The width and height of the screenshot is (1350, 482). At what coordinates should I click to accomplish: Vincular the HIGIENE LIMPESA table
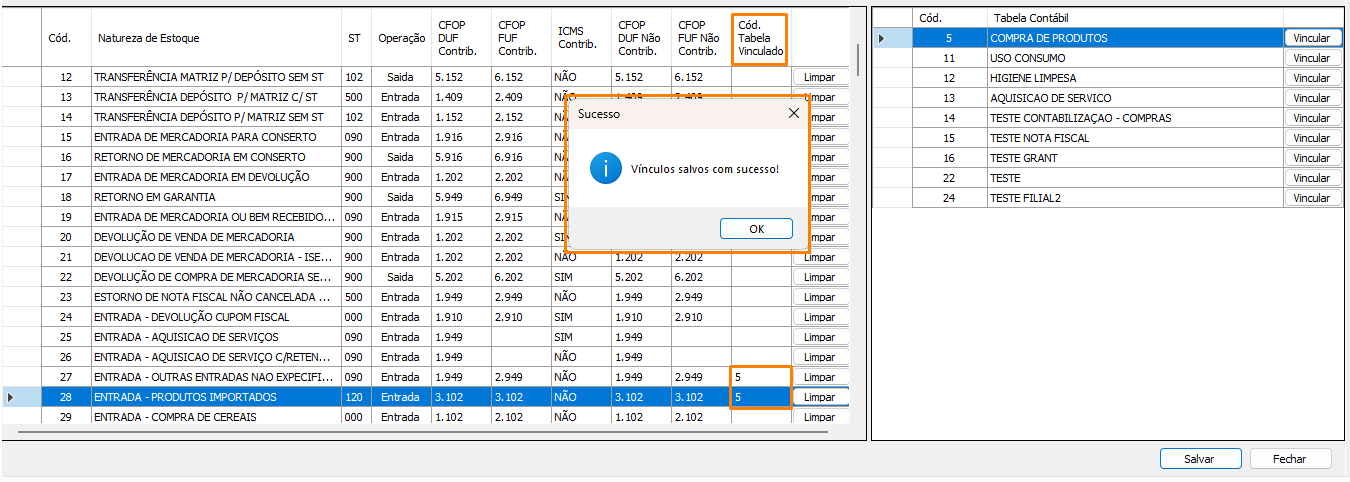point(1312,78)
